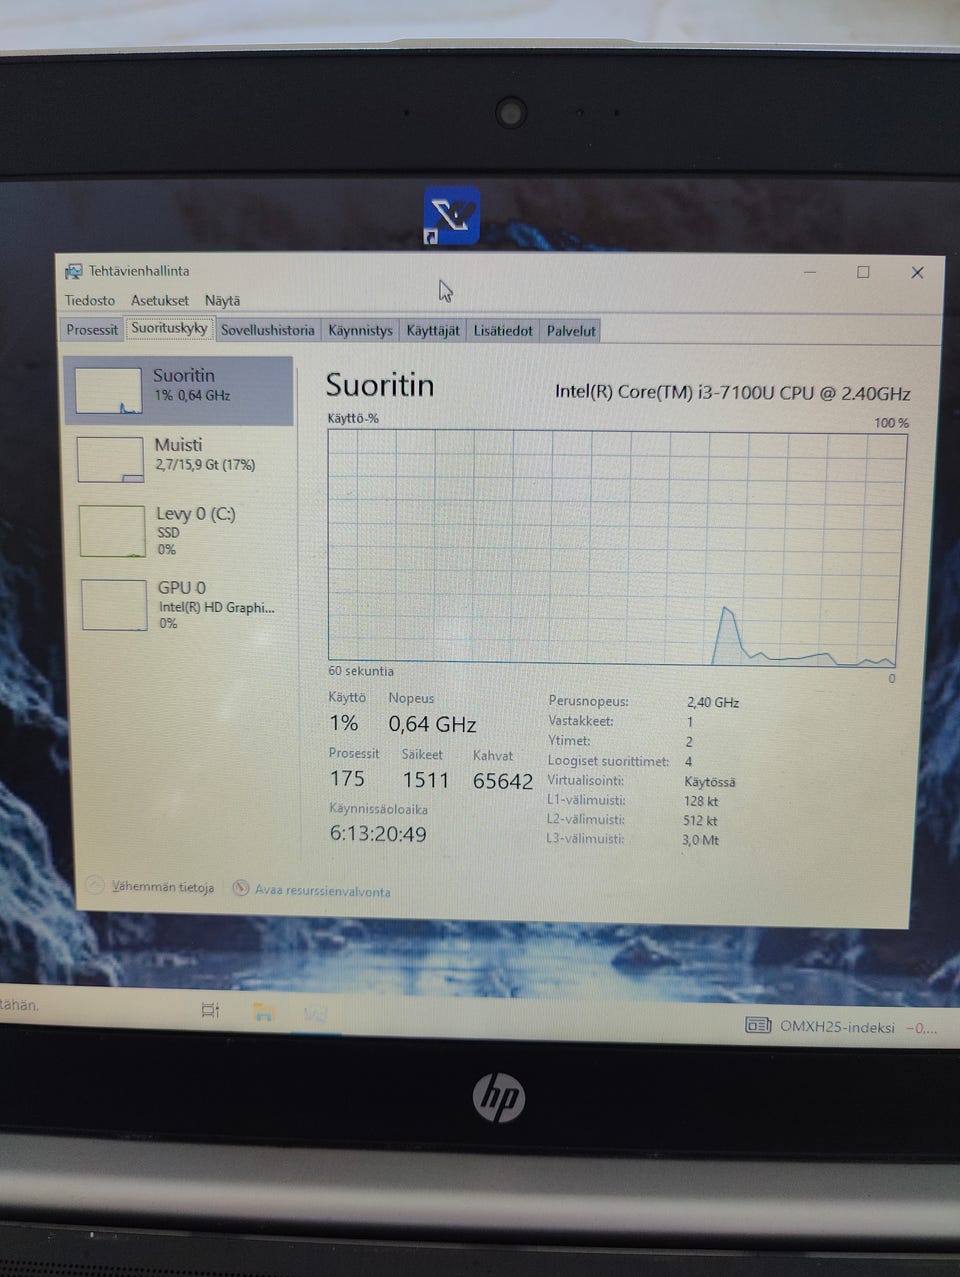Click the Loogiset suorittimet value 4
Screen dimensions: 960x1277
pyautogui.click(x=688, y=762)
